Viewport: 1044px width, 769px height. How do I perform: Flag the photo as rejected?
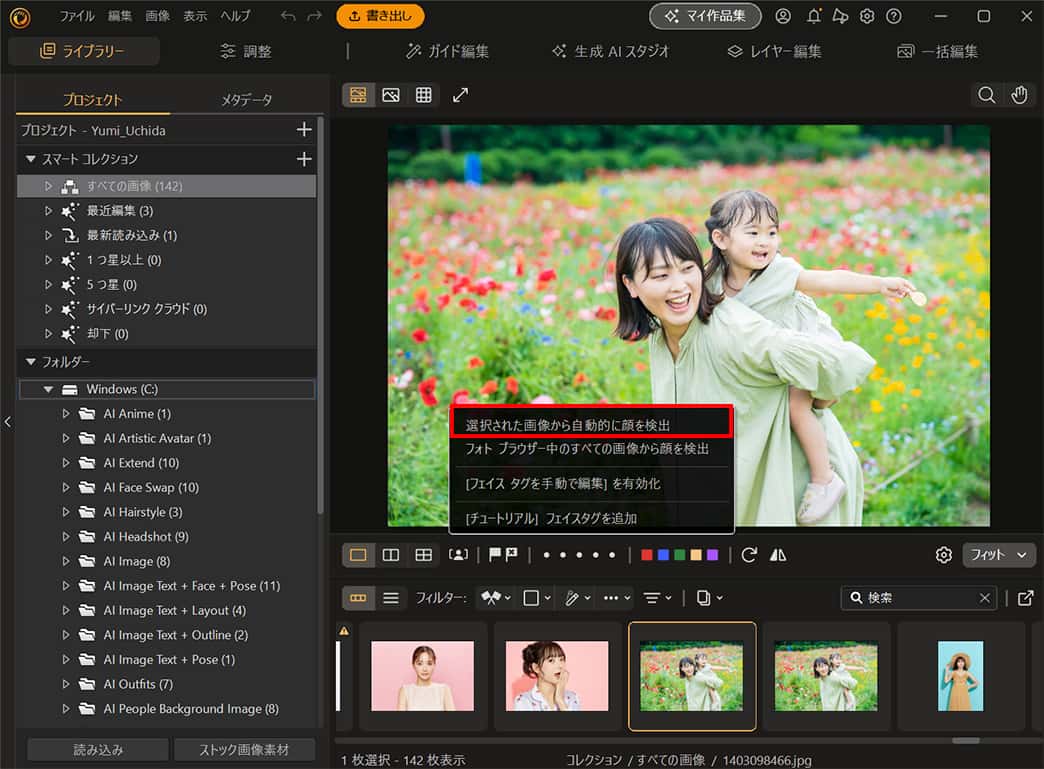pyautogui.click(x=511, y=555)
